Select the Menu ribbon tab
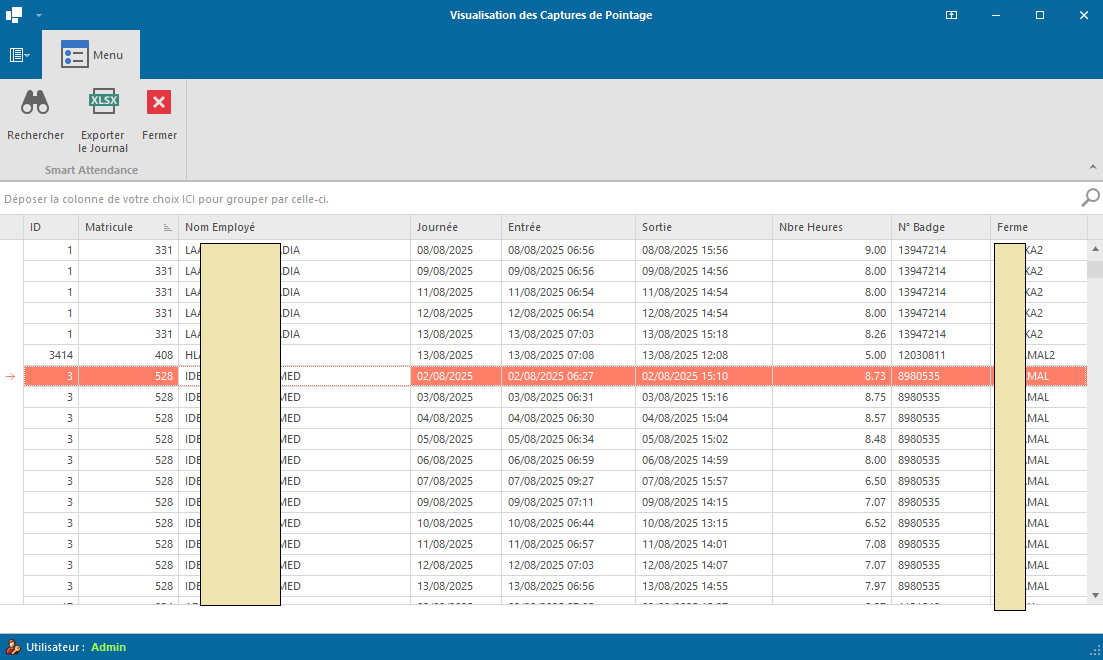 92,55
